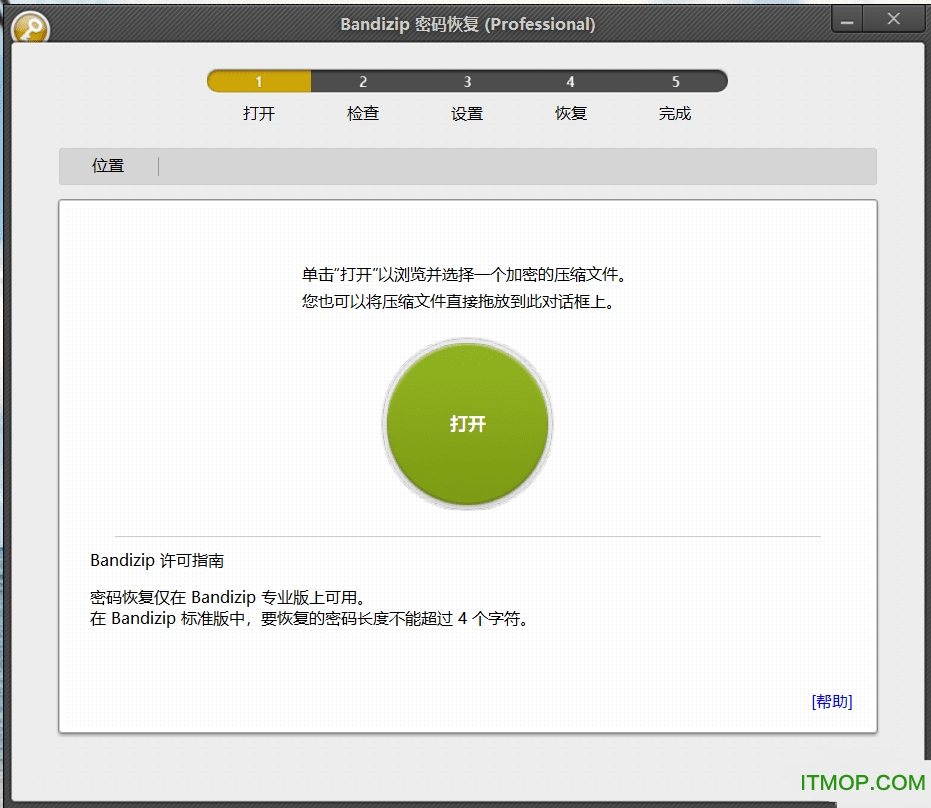The image size is (931, 808).
Task: Click step 2 circle on the progress bar
Action: [362, 81]
